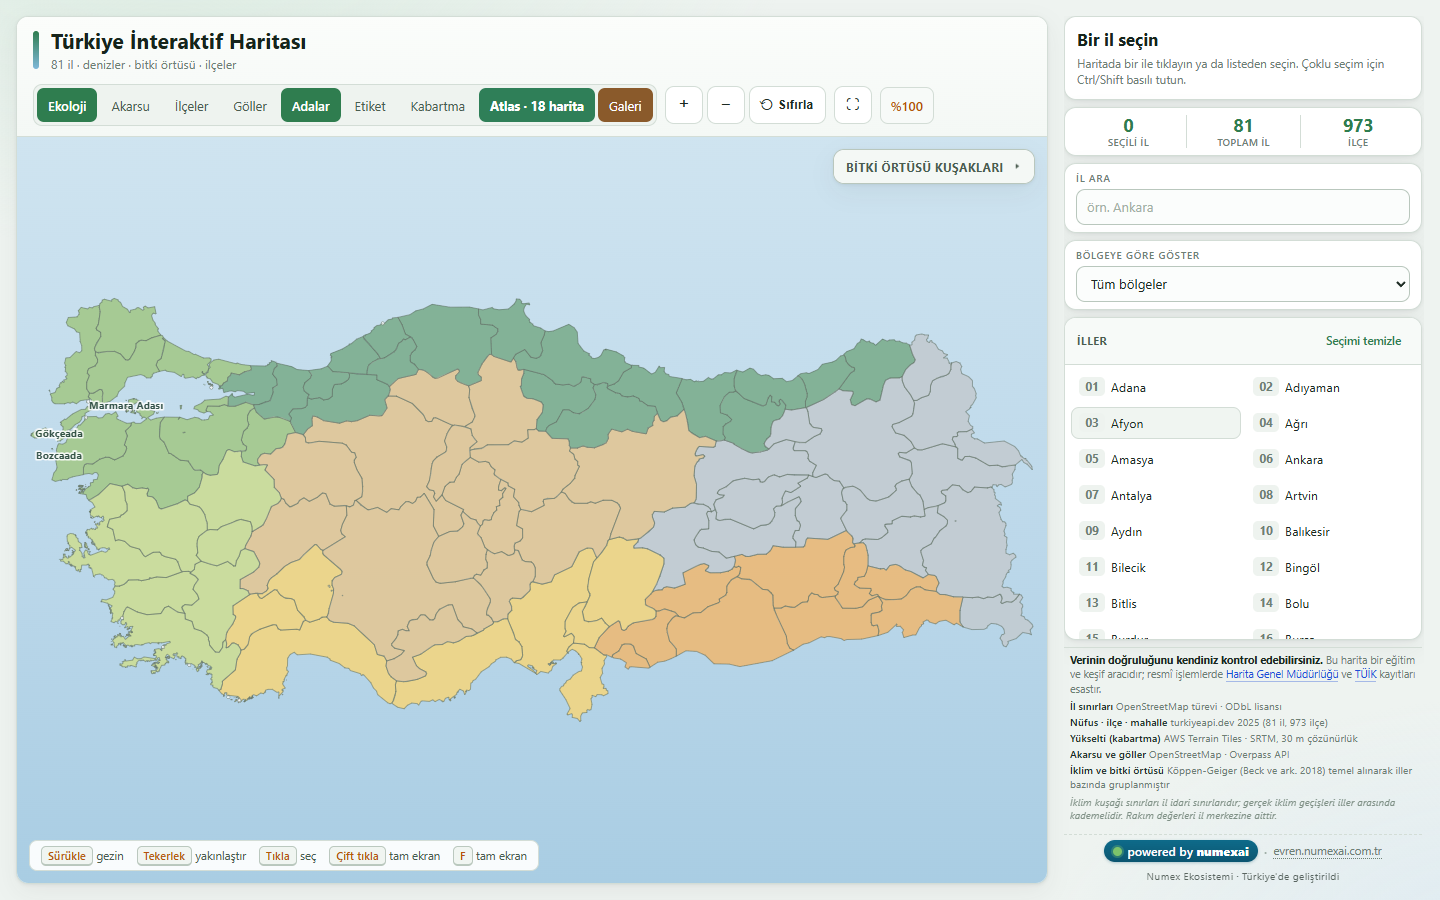Open the Tüm bölgeler region dropdown
Screen dimensions: 1440x900
click(x=1243, y=284)
